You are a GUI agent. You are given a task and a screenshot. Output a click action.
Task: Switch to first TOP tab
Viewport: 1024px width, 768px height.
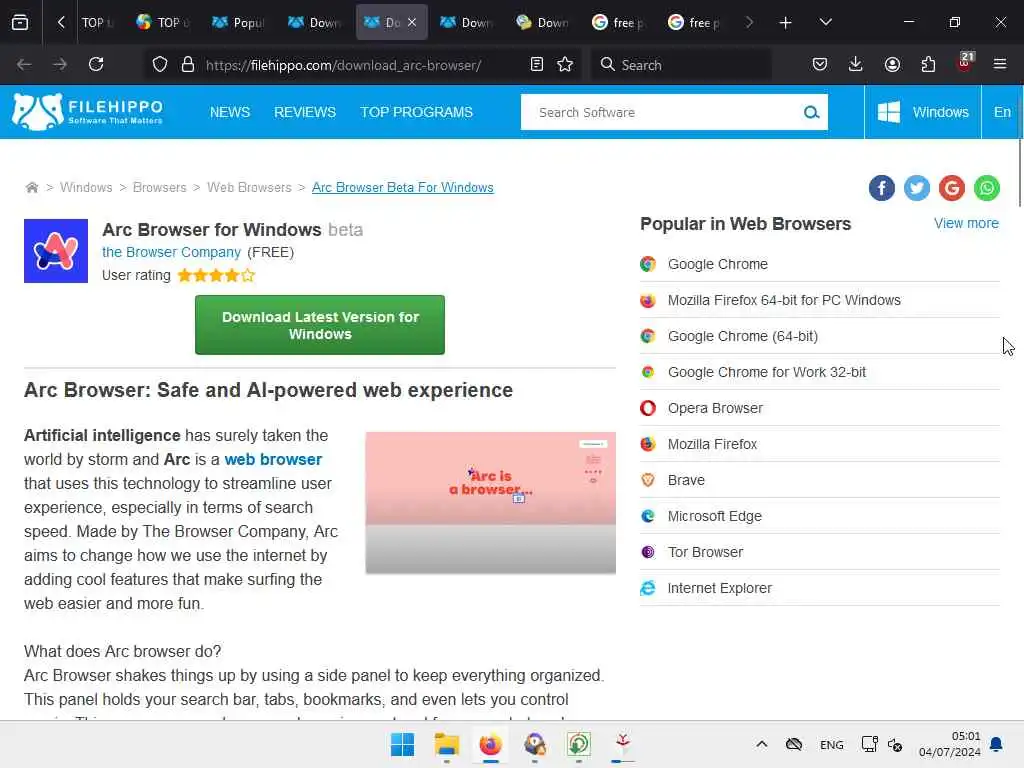click(x=96, y=23)
